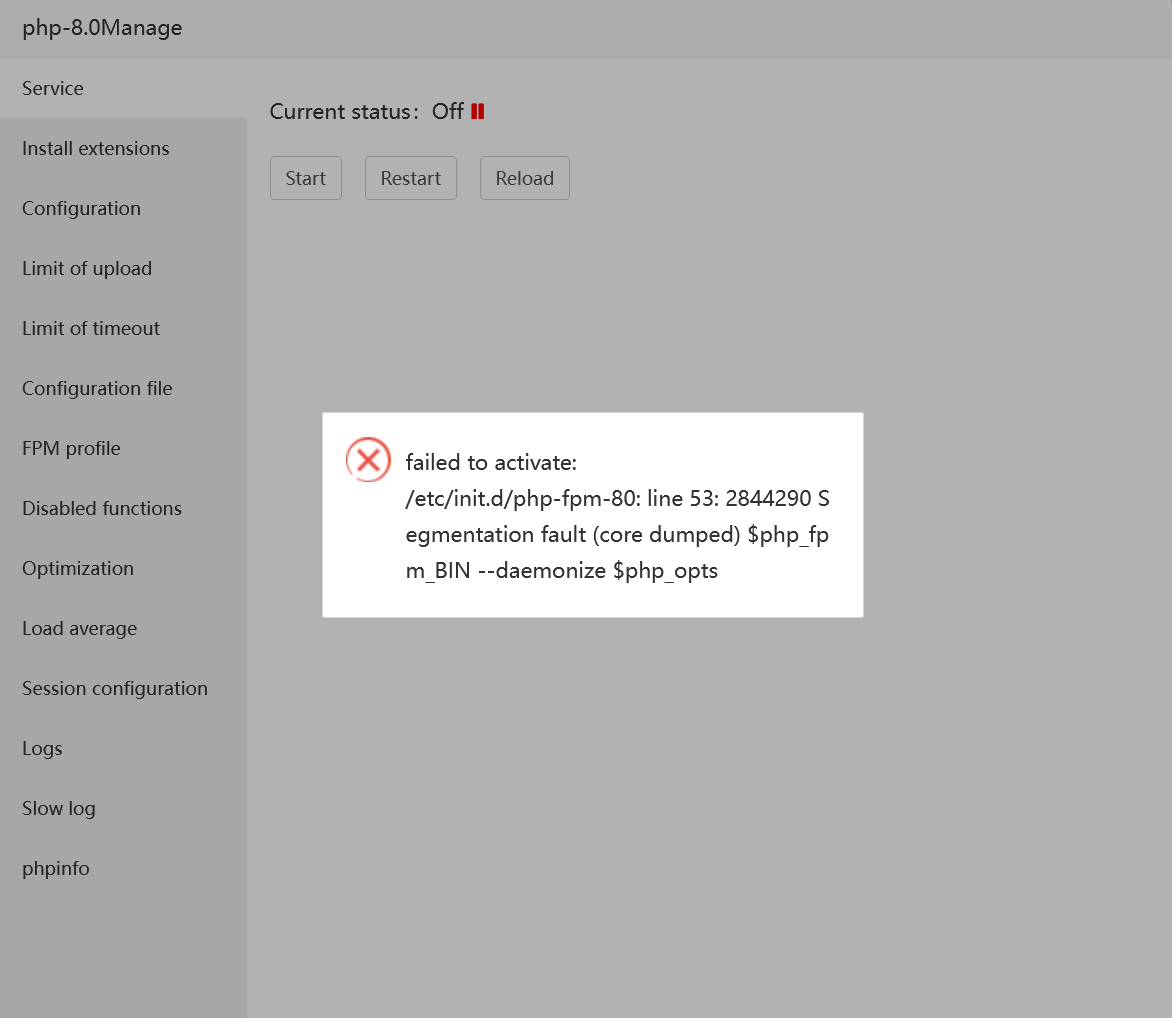Open the phpinfo tab
This screenshot has height=1018, width=1172.
[56, 868]
